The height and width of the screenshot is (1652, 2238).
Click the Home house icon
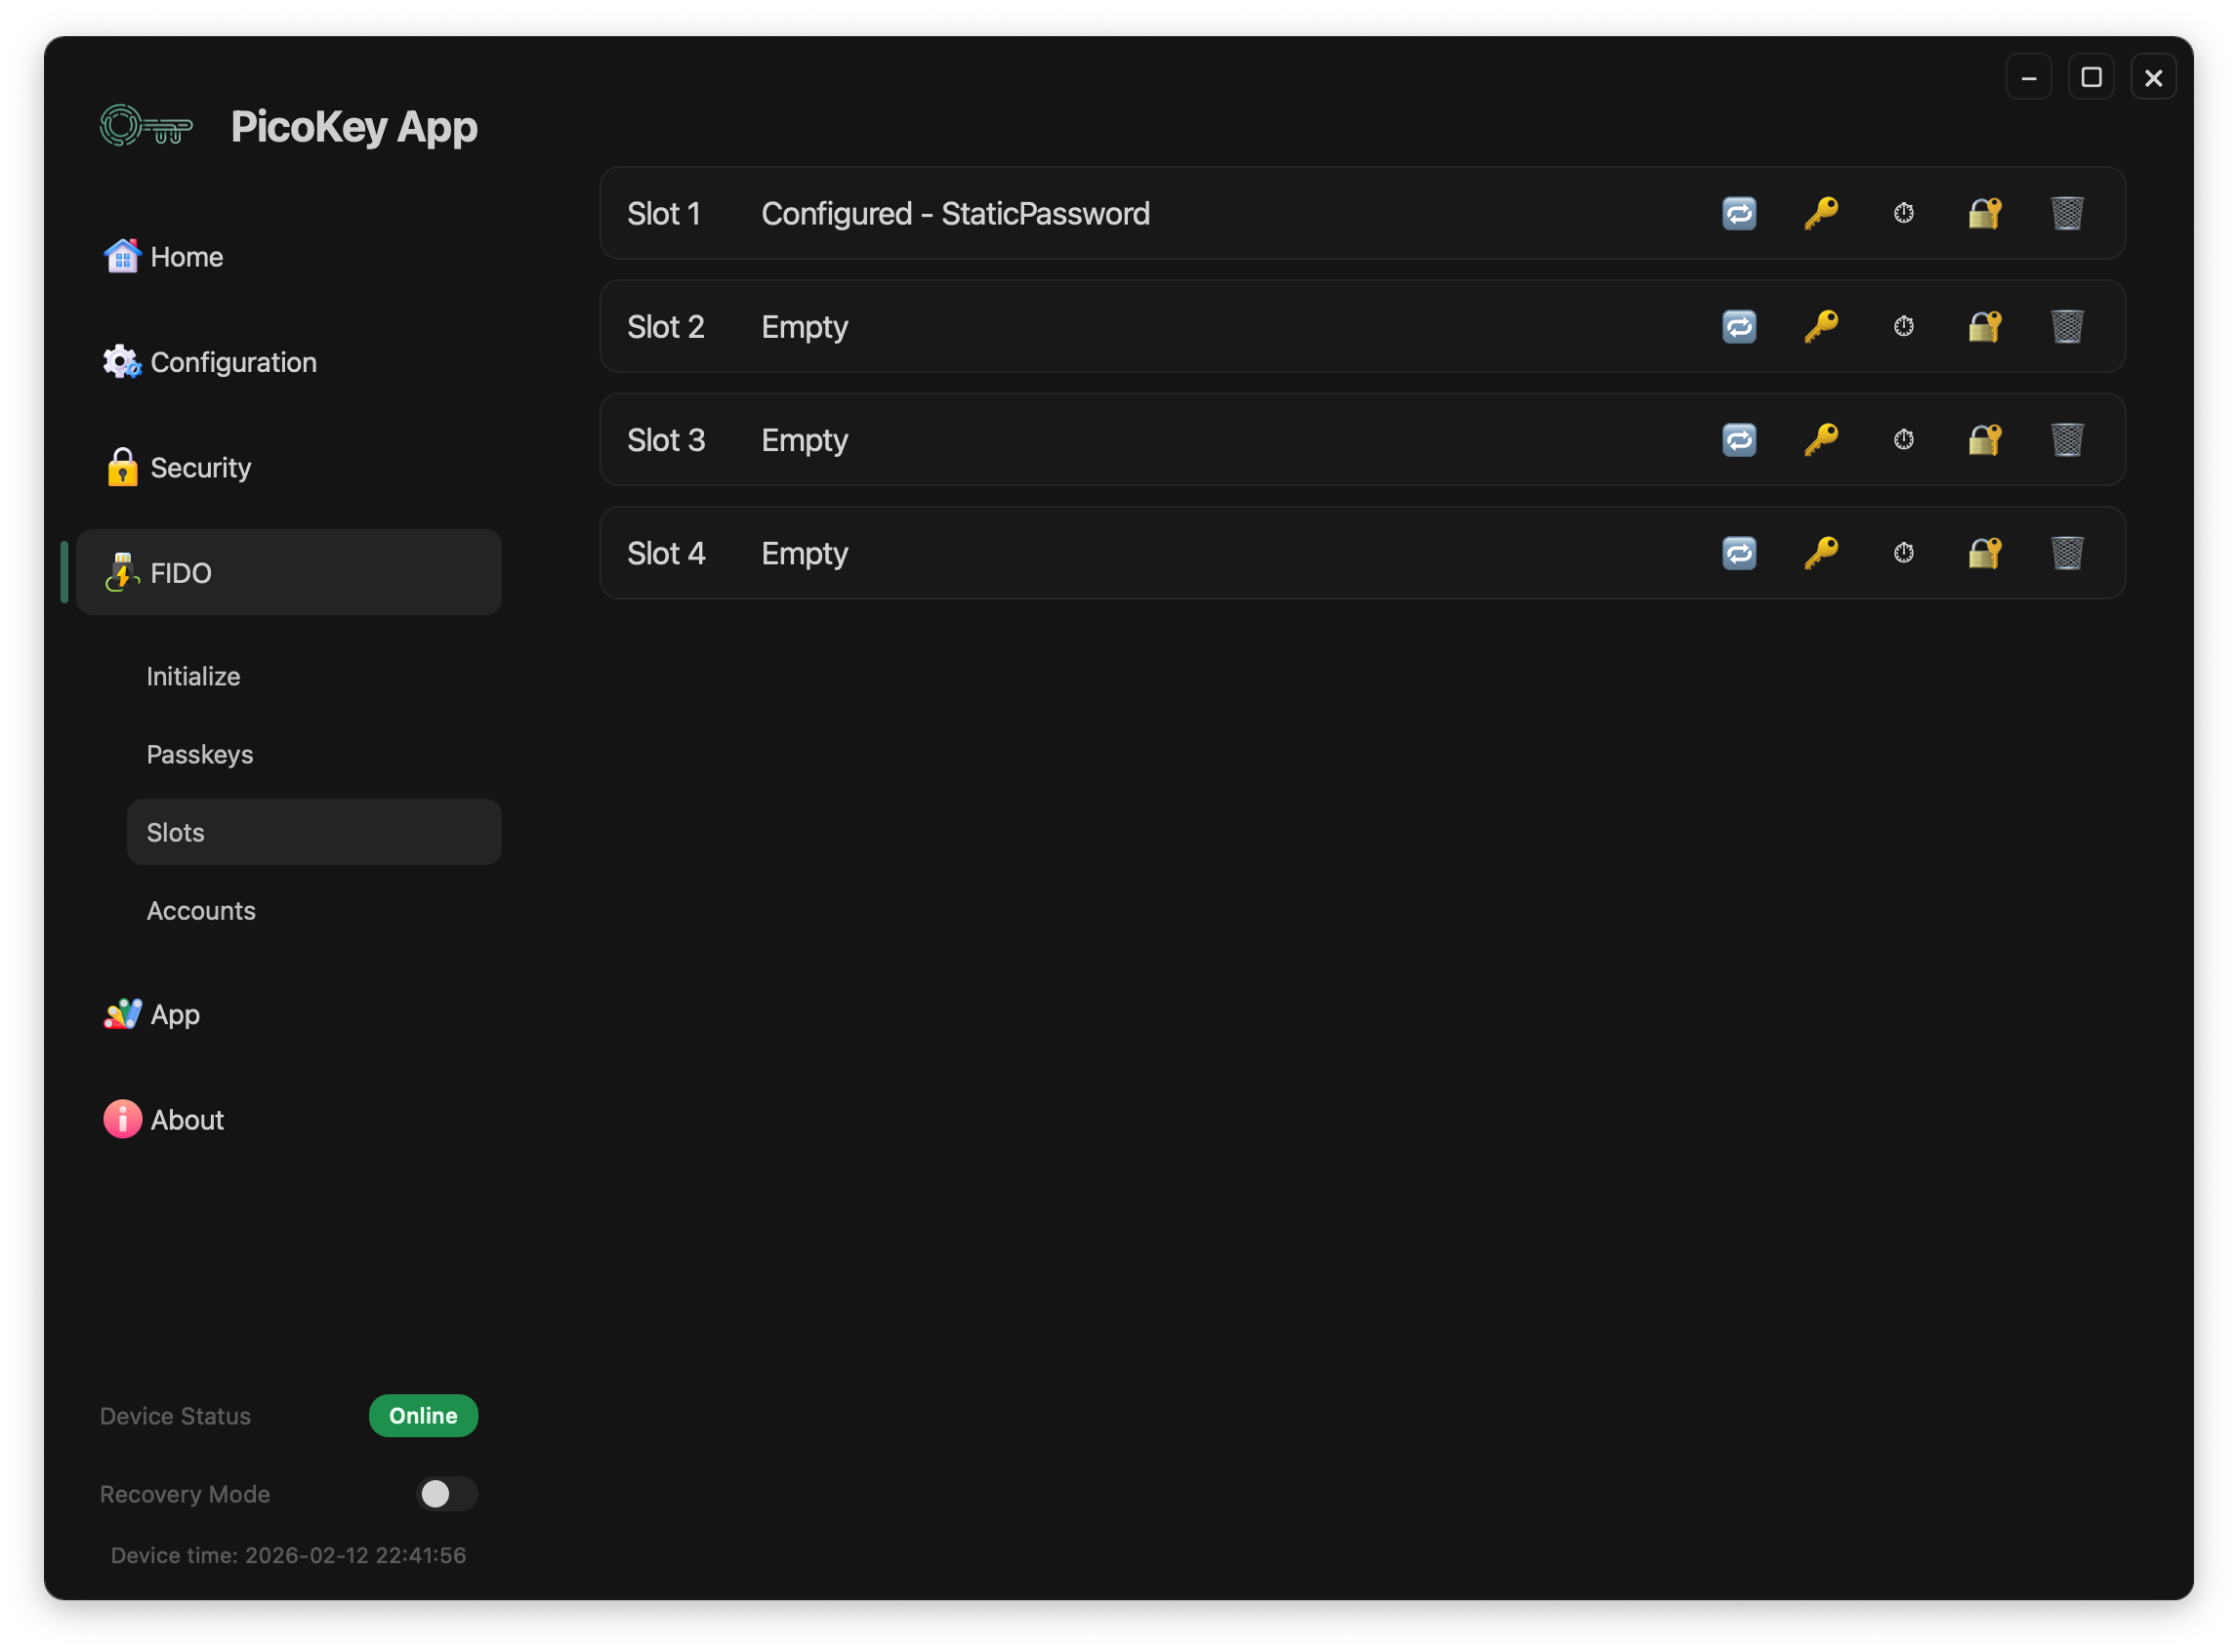(x=121, y=256)
